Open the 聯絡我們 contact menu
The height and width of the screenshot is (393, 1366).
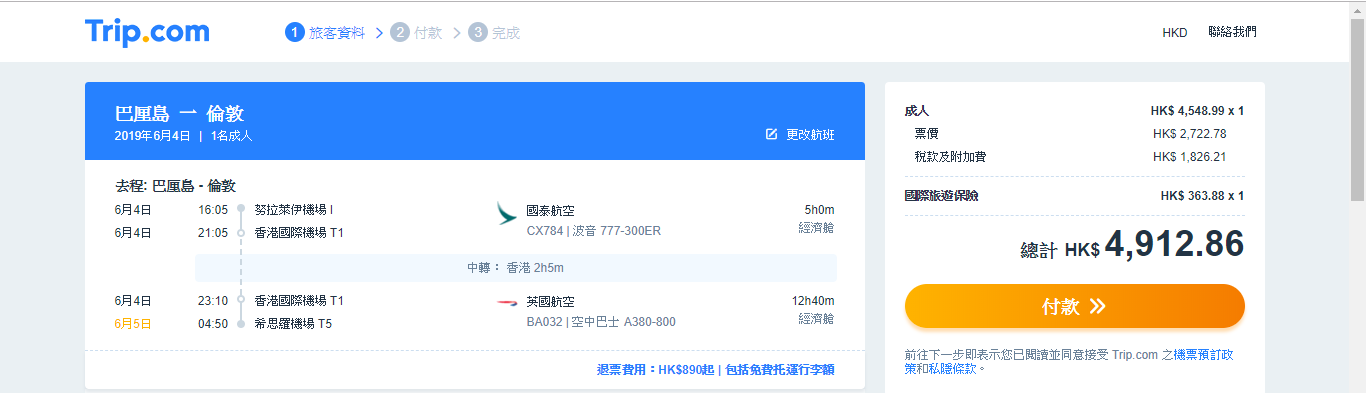tap(1232, 32)
